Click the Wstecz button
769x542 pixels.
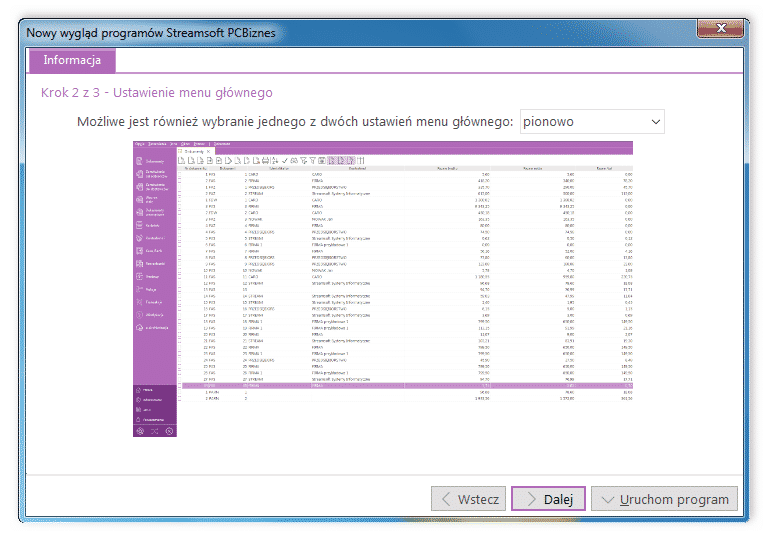point(468,499)
